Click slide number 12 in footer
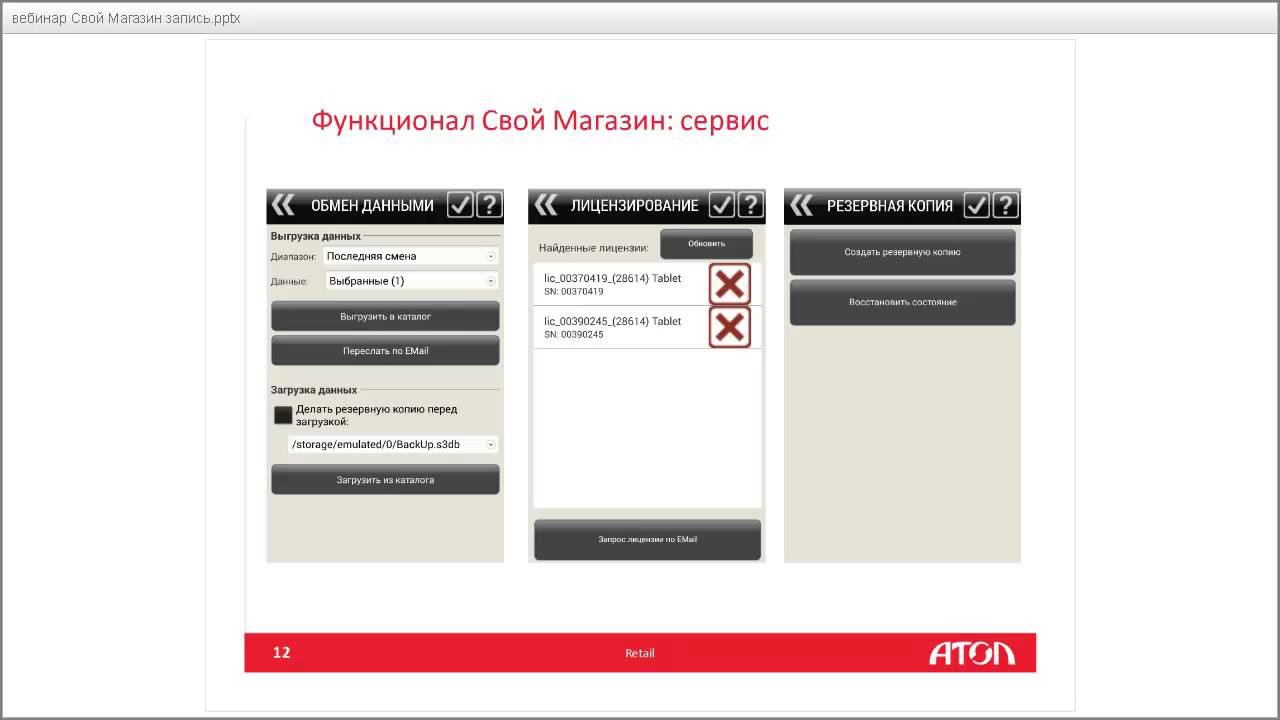 click(282, 652)
